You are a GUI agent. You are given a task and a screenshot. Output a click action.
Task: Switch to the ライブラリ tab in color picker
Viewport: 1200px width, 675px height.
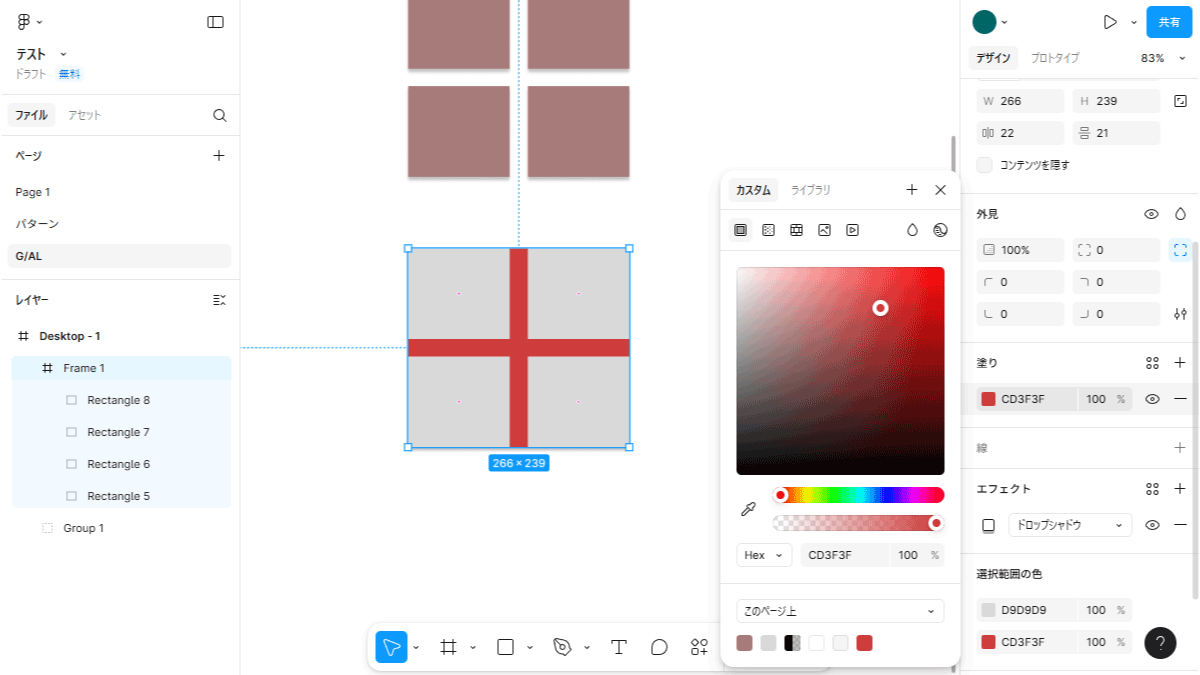click(811, 190)
